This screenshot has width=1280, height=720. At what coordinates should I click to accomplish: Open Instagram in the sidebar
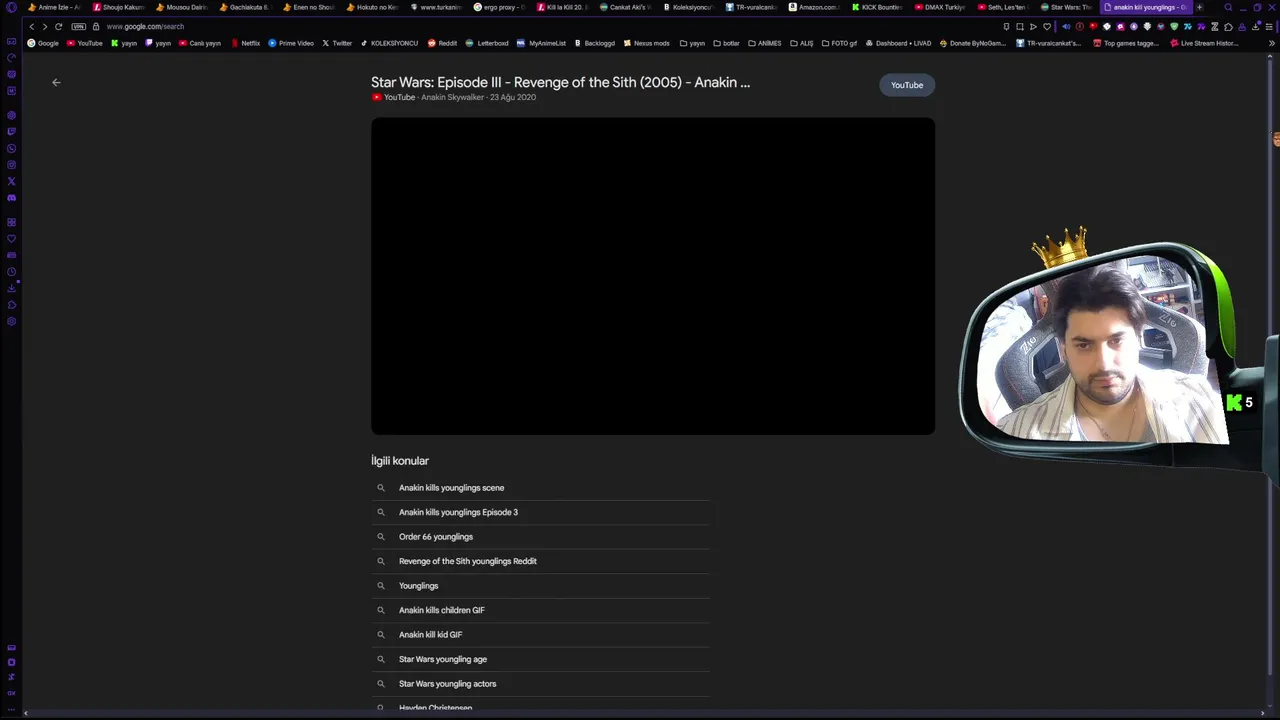click(12, 165)
